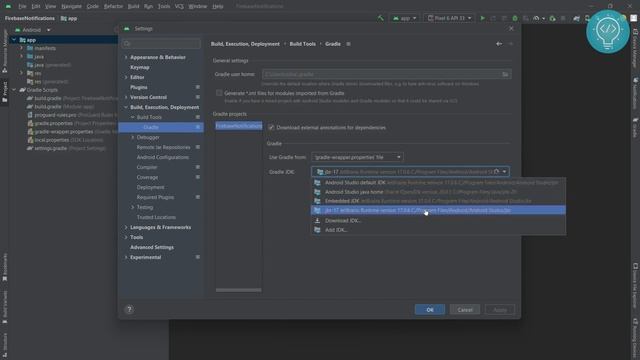Click the OK button

430,309
